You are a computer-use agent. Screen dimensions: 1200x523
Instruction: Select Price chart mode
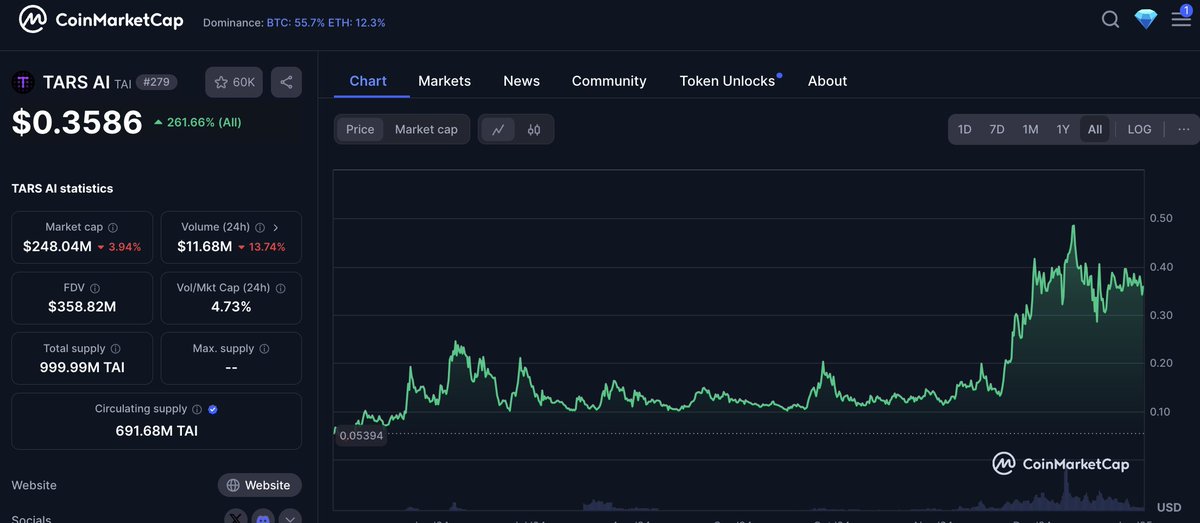360,129
